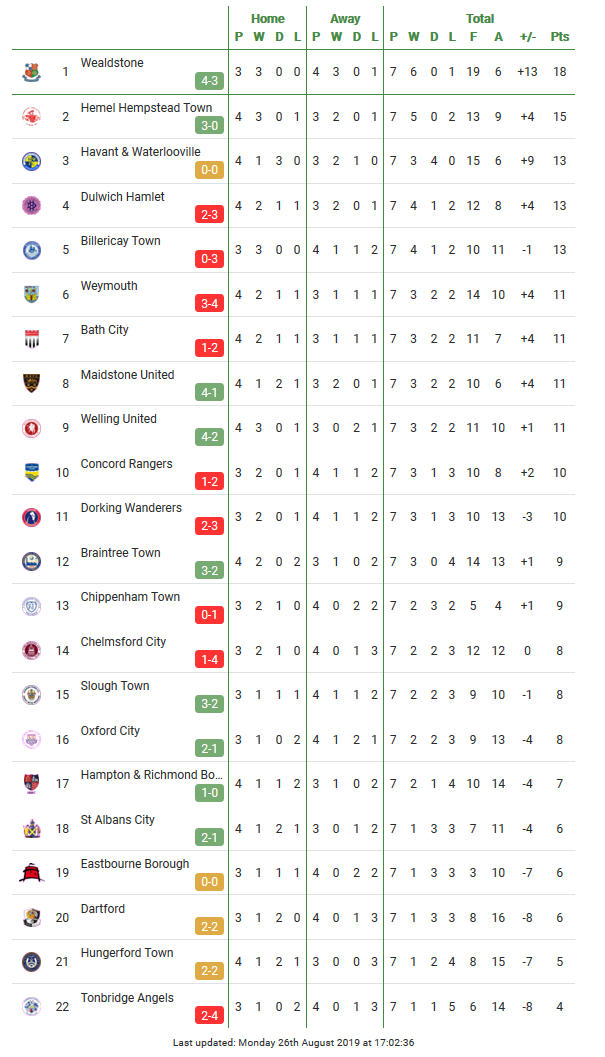Click the +/- column header
Viewport: 605px width, 1057px height.
coord(527,36)
